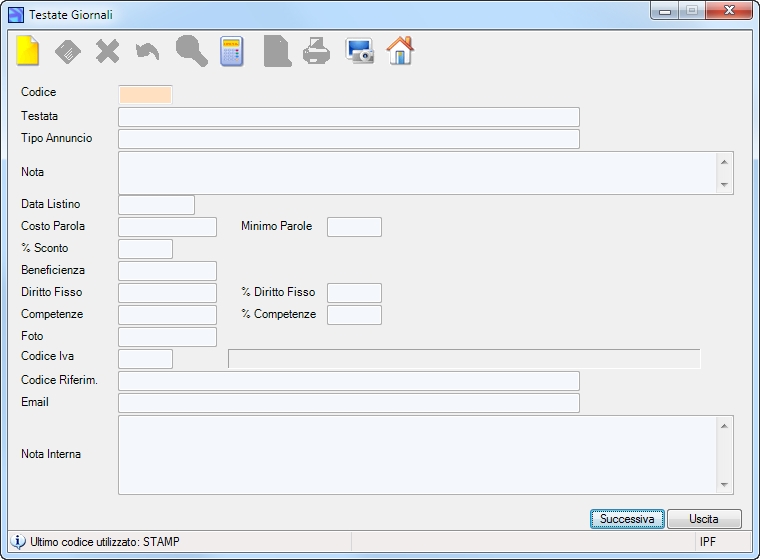Screen dimensions: 760x560
Task: Click the gray page preview icon
Action: [x=277, y=51]
